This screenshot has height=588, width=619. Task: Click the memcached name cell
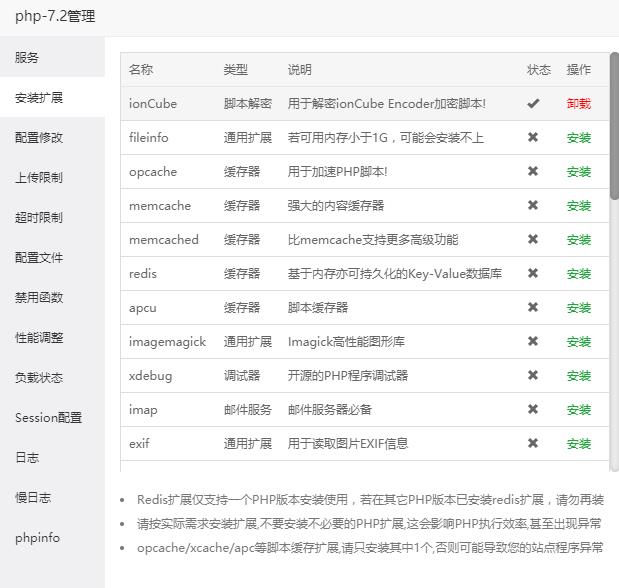(x=164, y=239)
